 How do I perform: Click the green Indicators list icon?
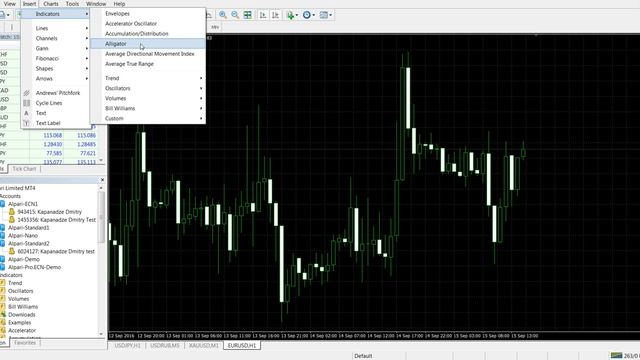coord(290,15)
